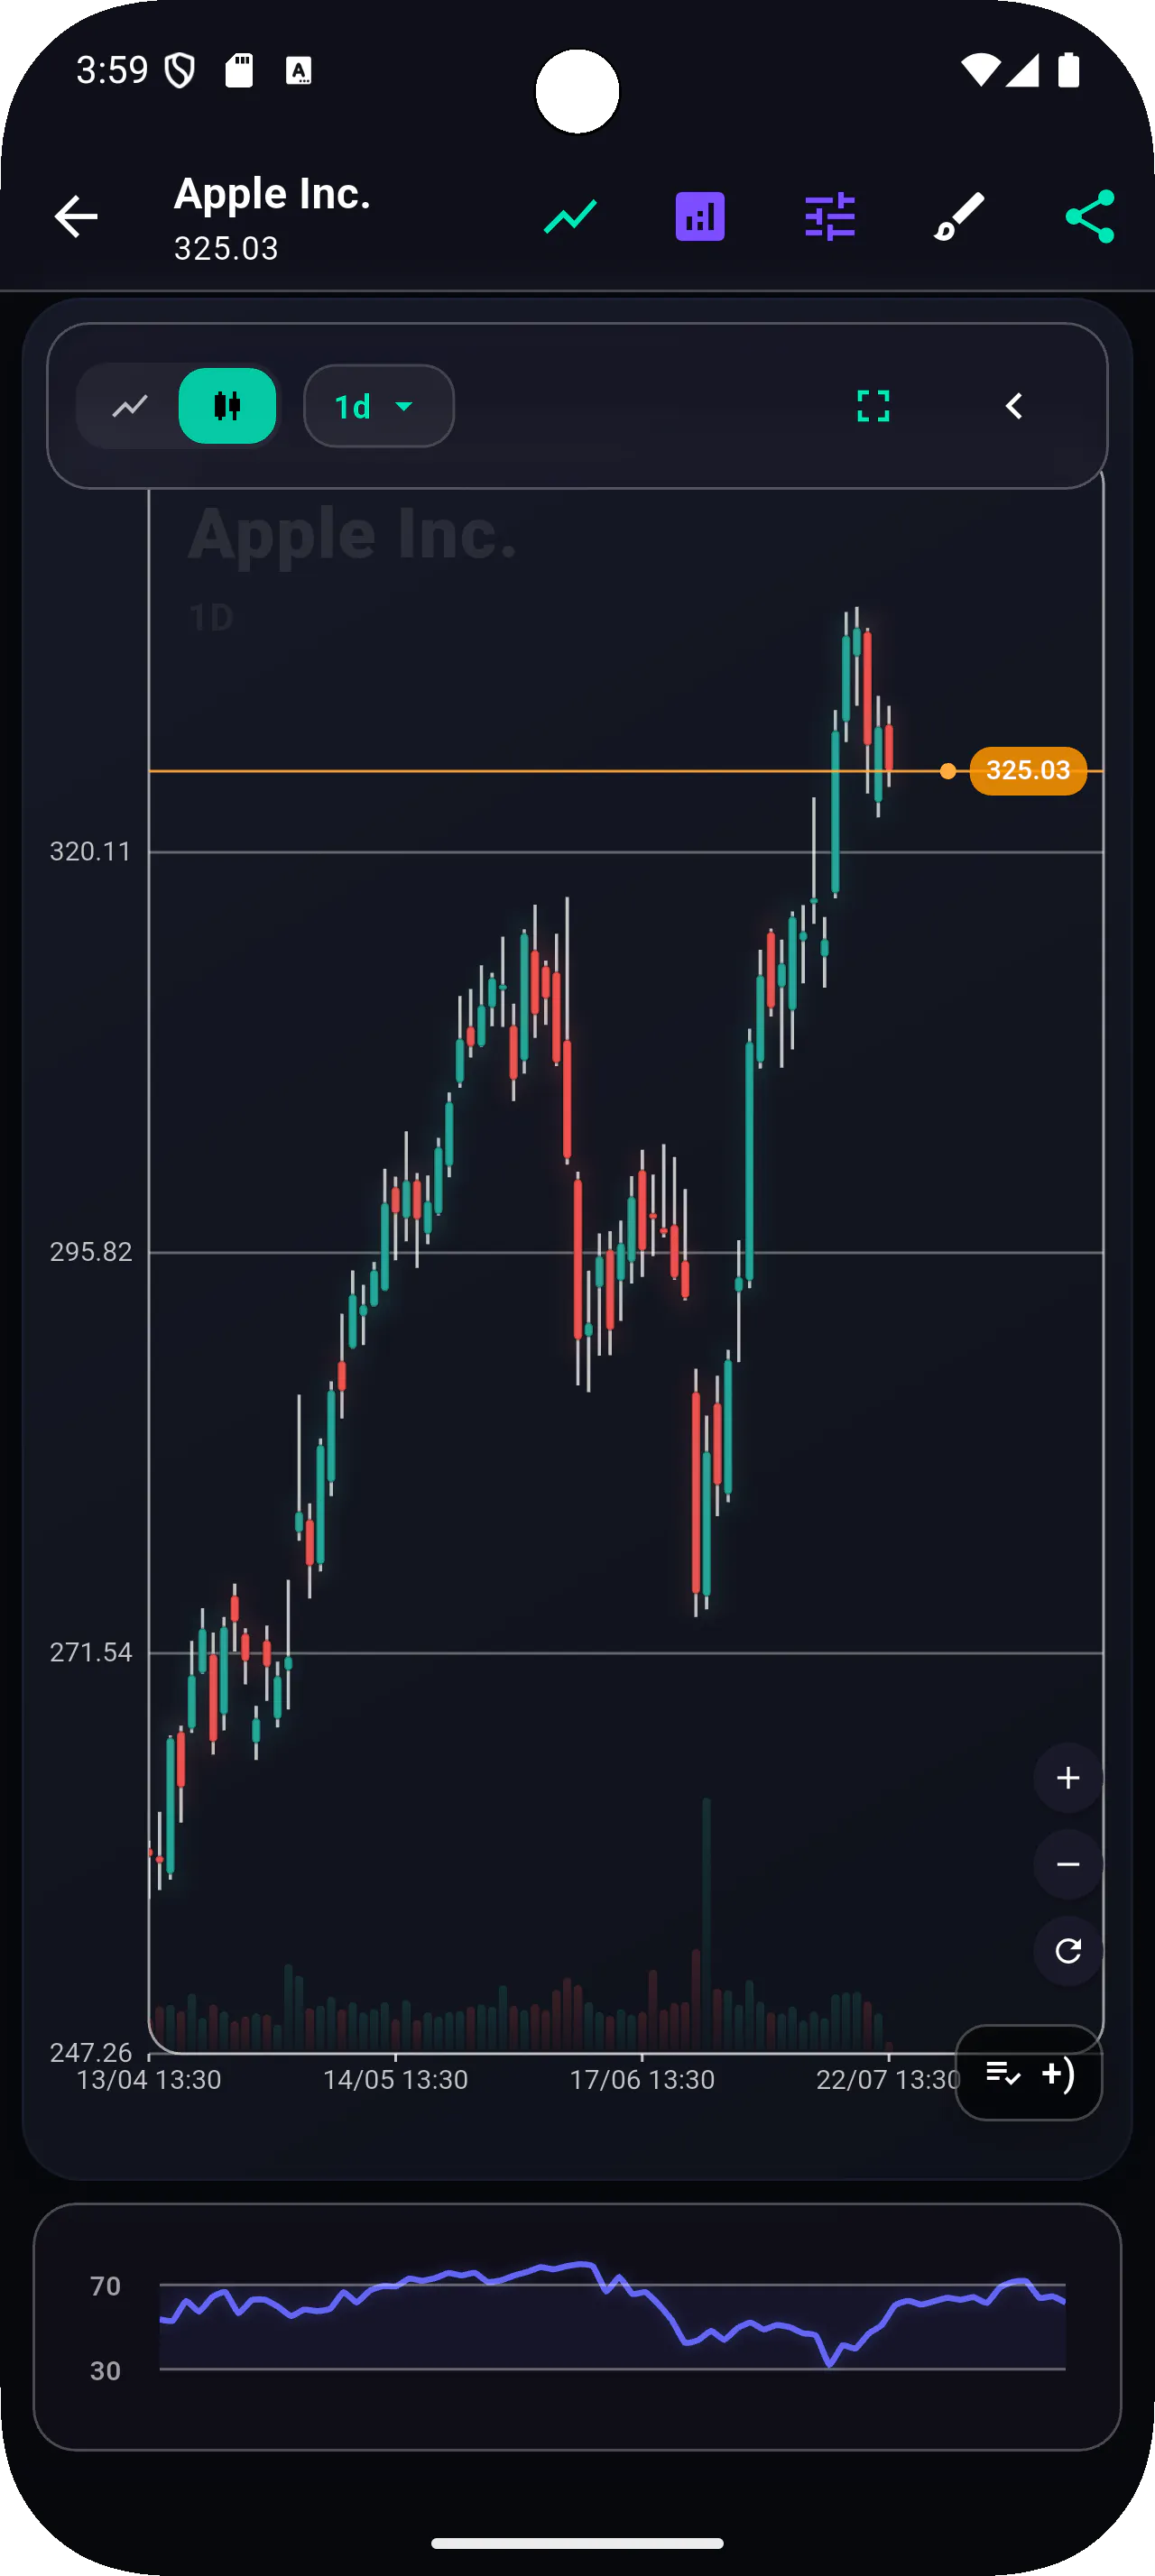Image resolution: width=1155 pixels, height=2576 pixels.
Task: Open the checklist icon in bottom panel
Action: pos(1003,2073)
